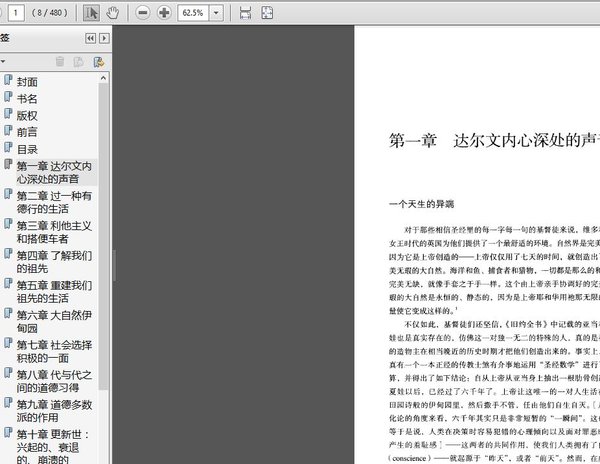Select 第八章 代与代之间的道德习得
The width and height of the screenshot is (600, 464).
coord(54,381)
